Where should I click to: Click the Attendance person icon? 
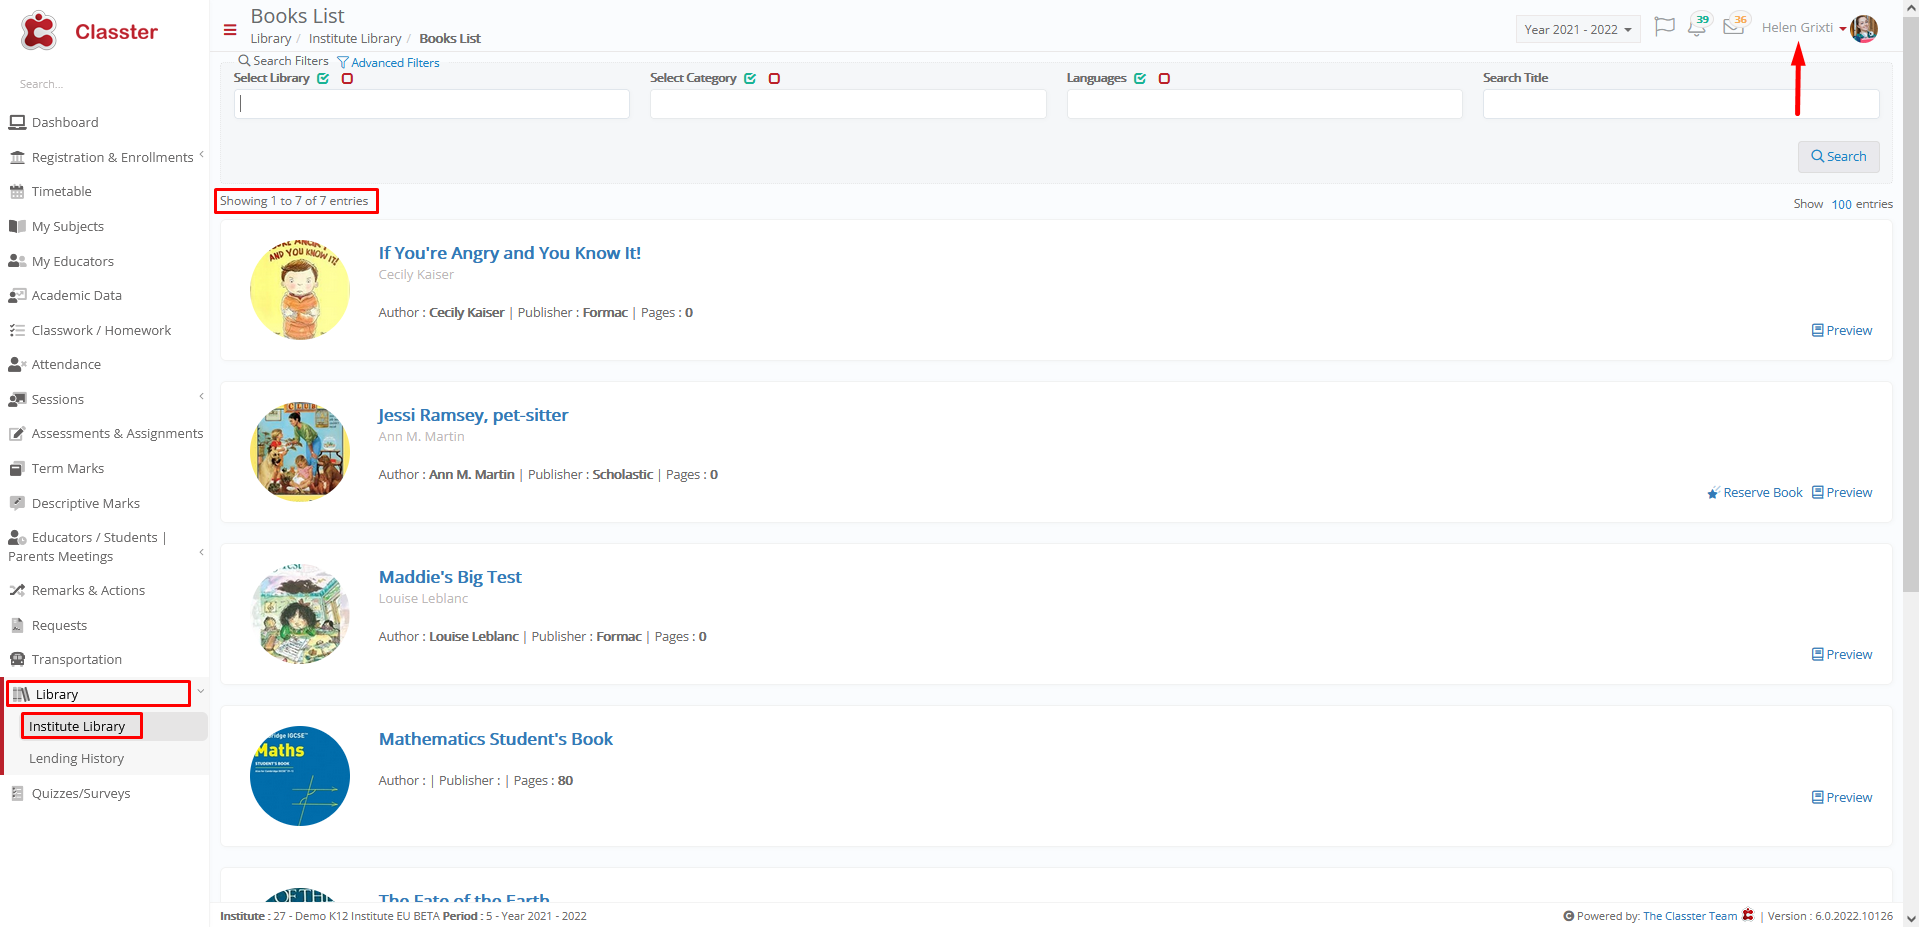(x=17, y=364)
